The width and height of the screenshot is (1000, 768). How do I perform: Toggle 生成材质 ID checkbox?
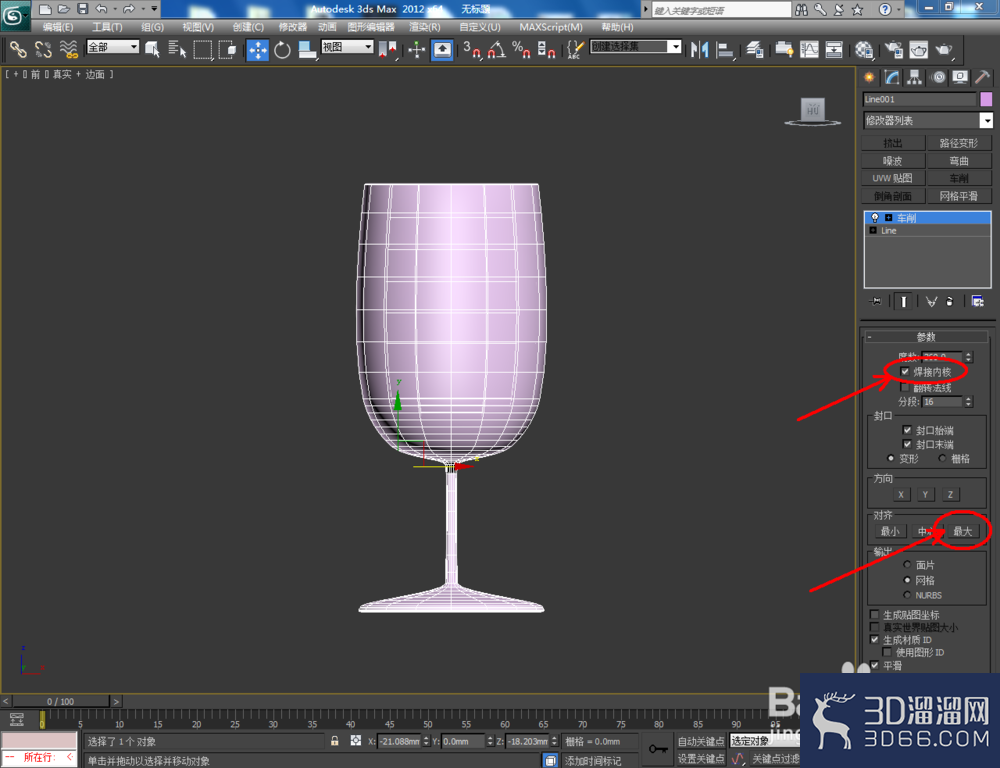pos(874,639)
